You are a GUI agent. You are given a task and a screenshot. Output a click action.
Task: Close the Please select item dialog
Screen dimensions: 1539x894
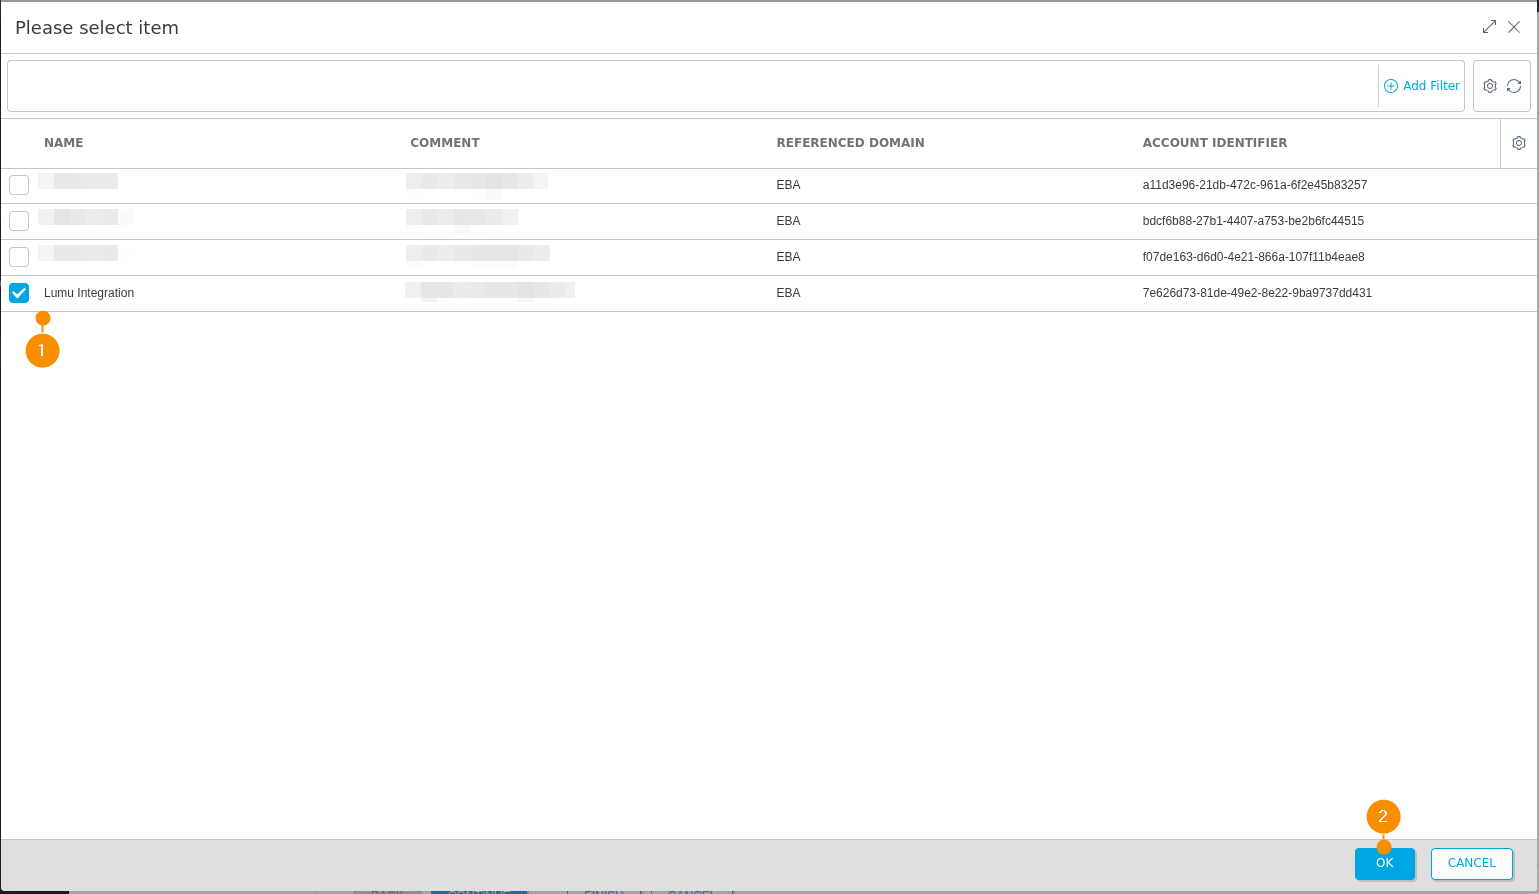(1514, 27)
